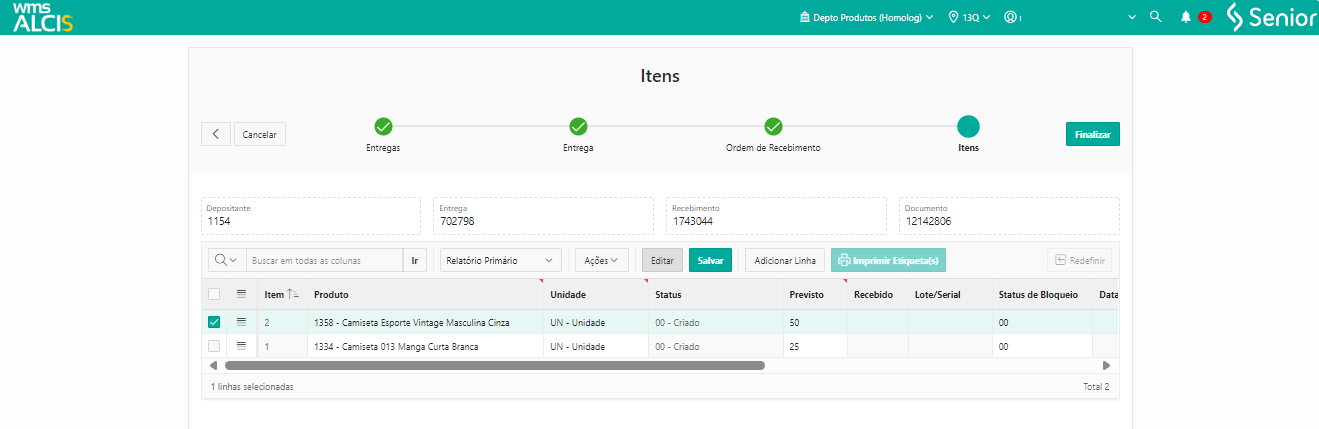
Task: Open the Relatório Primário report dropdown
Action: tap(501, 260)
